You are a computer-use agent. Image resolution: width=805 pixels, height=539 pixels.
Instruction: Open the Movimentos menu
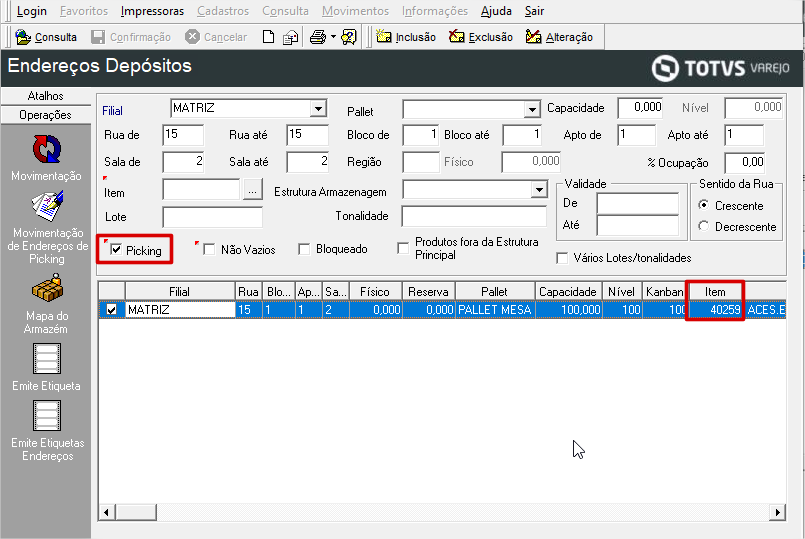[355, 11]
